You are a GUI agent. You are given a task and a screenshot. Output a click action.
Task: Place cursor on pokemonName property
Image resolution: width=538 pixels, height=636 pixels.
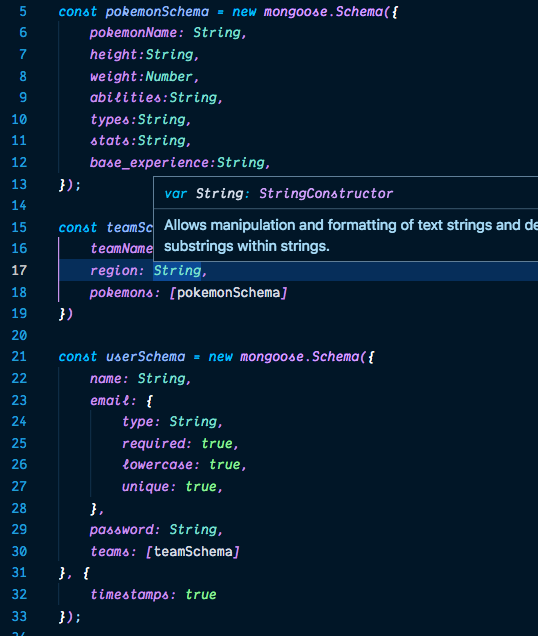coord(133,32)
